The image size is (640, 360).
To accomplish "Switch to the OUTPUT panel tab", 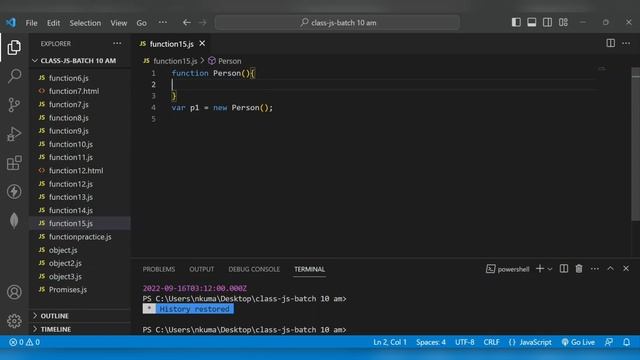I will point(202,269).
